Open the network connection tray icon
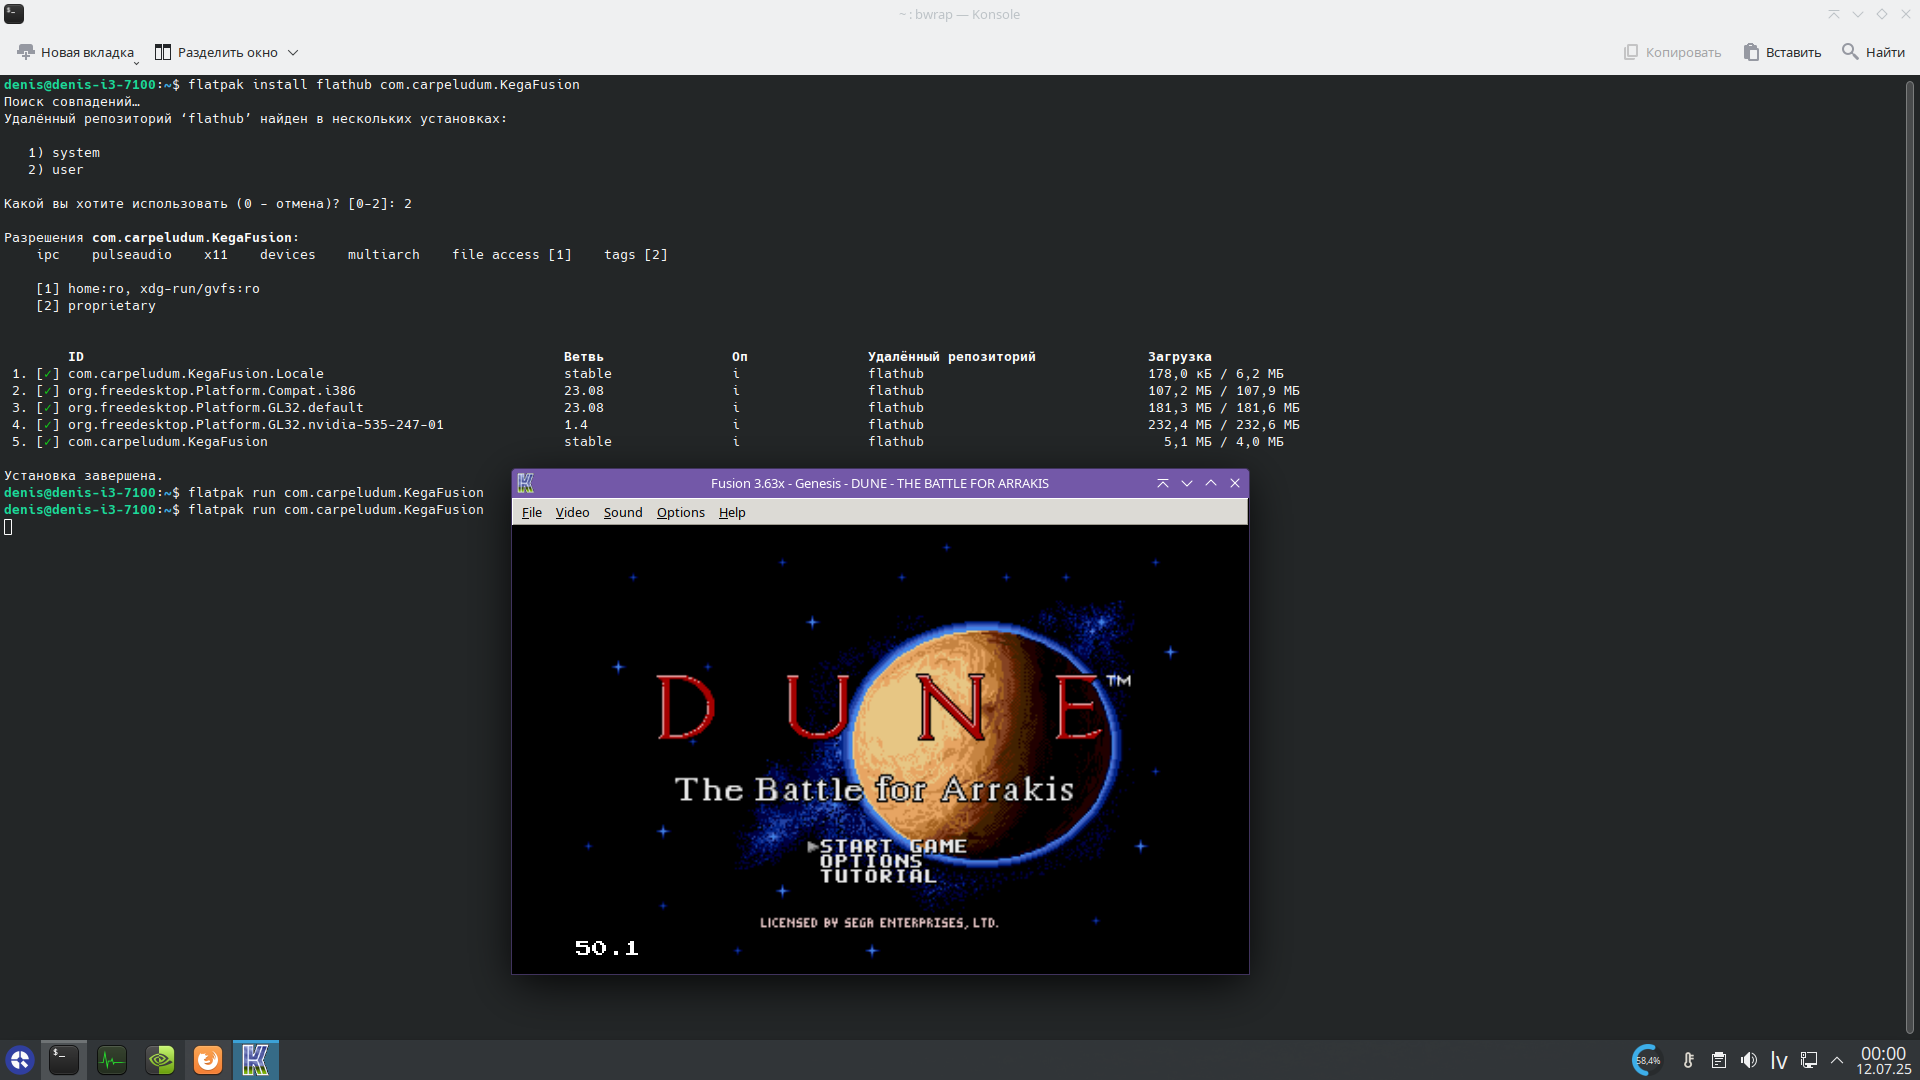The width and height of the screenshot is (1920, 1080). coord(1809,1060)
